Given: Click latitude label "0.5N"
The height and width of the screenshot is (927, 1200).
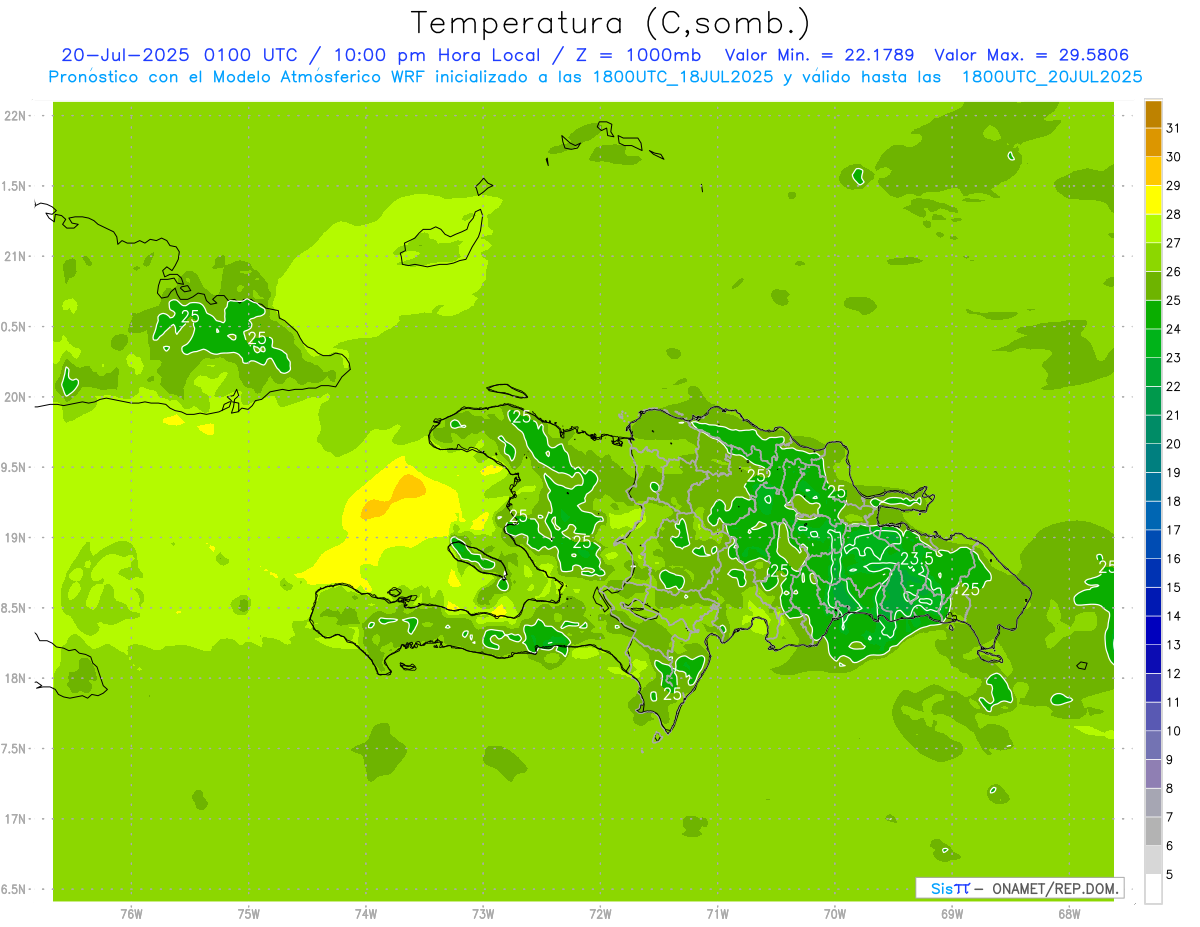Looking at the screenshot, I should (14, 327).
